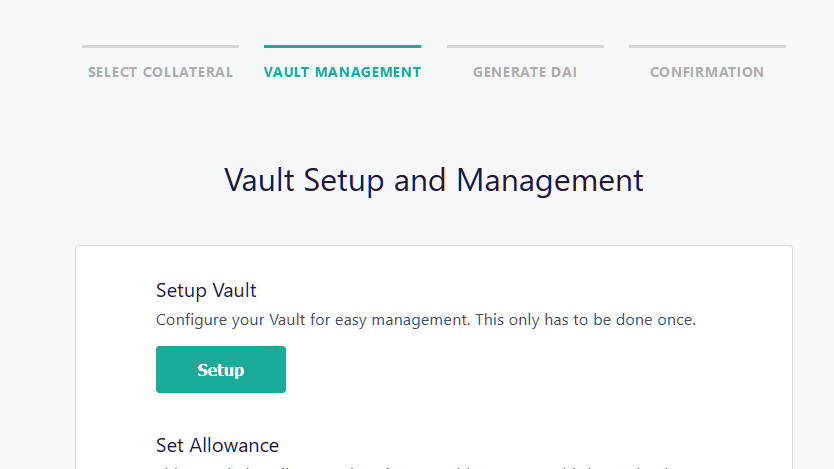Open the Confirmation step tab

coord(707,72)
